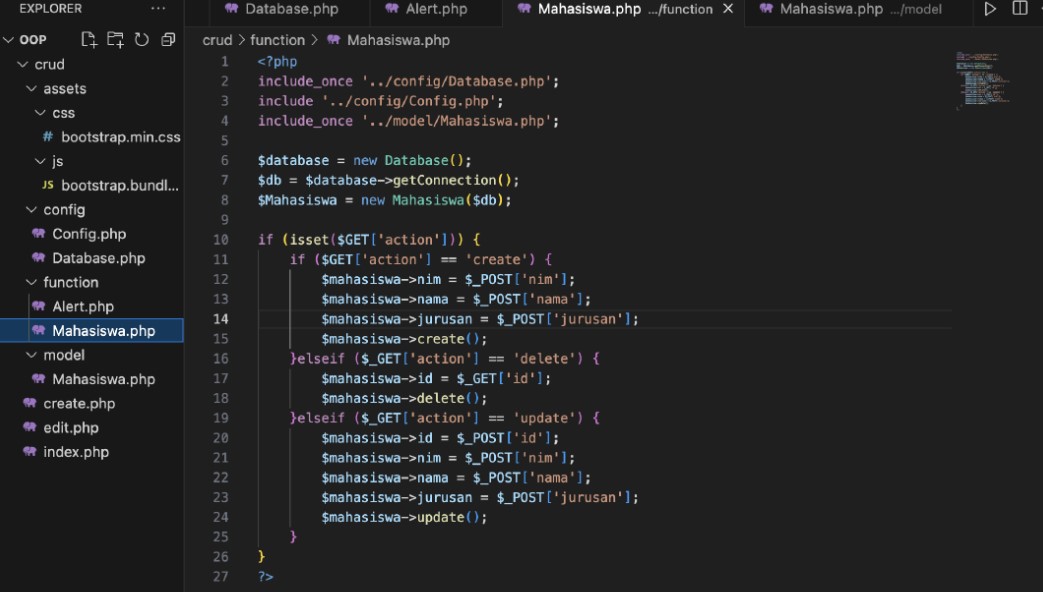Viewport: 1043px width, 592px height.
Task: Collapse the assets folder
Action: 32,89
